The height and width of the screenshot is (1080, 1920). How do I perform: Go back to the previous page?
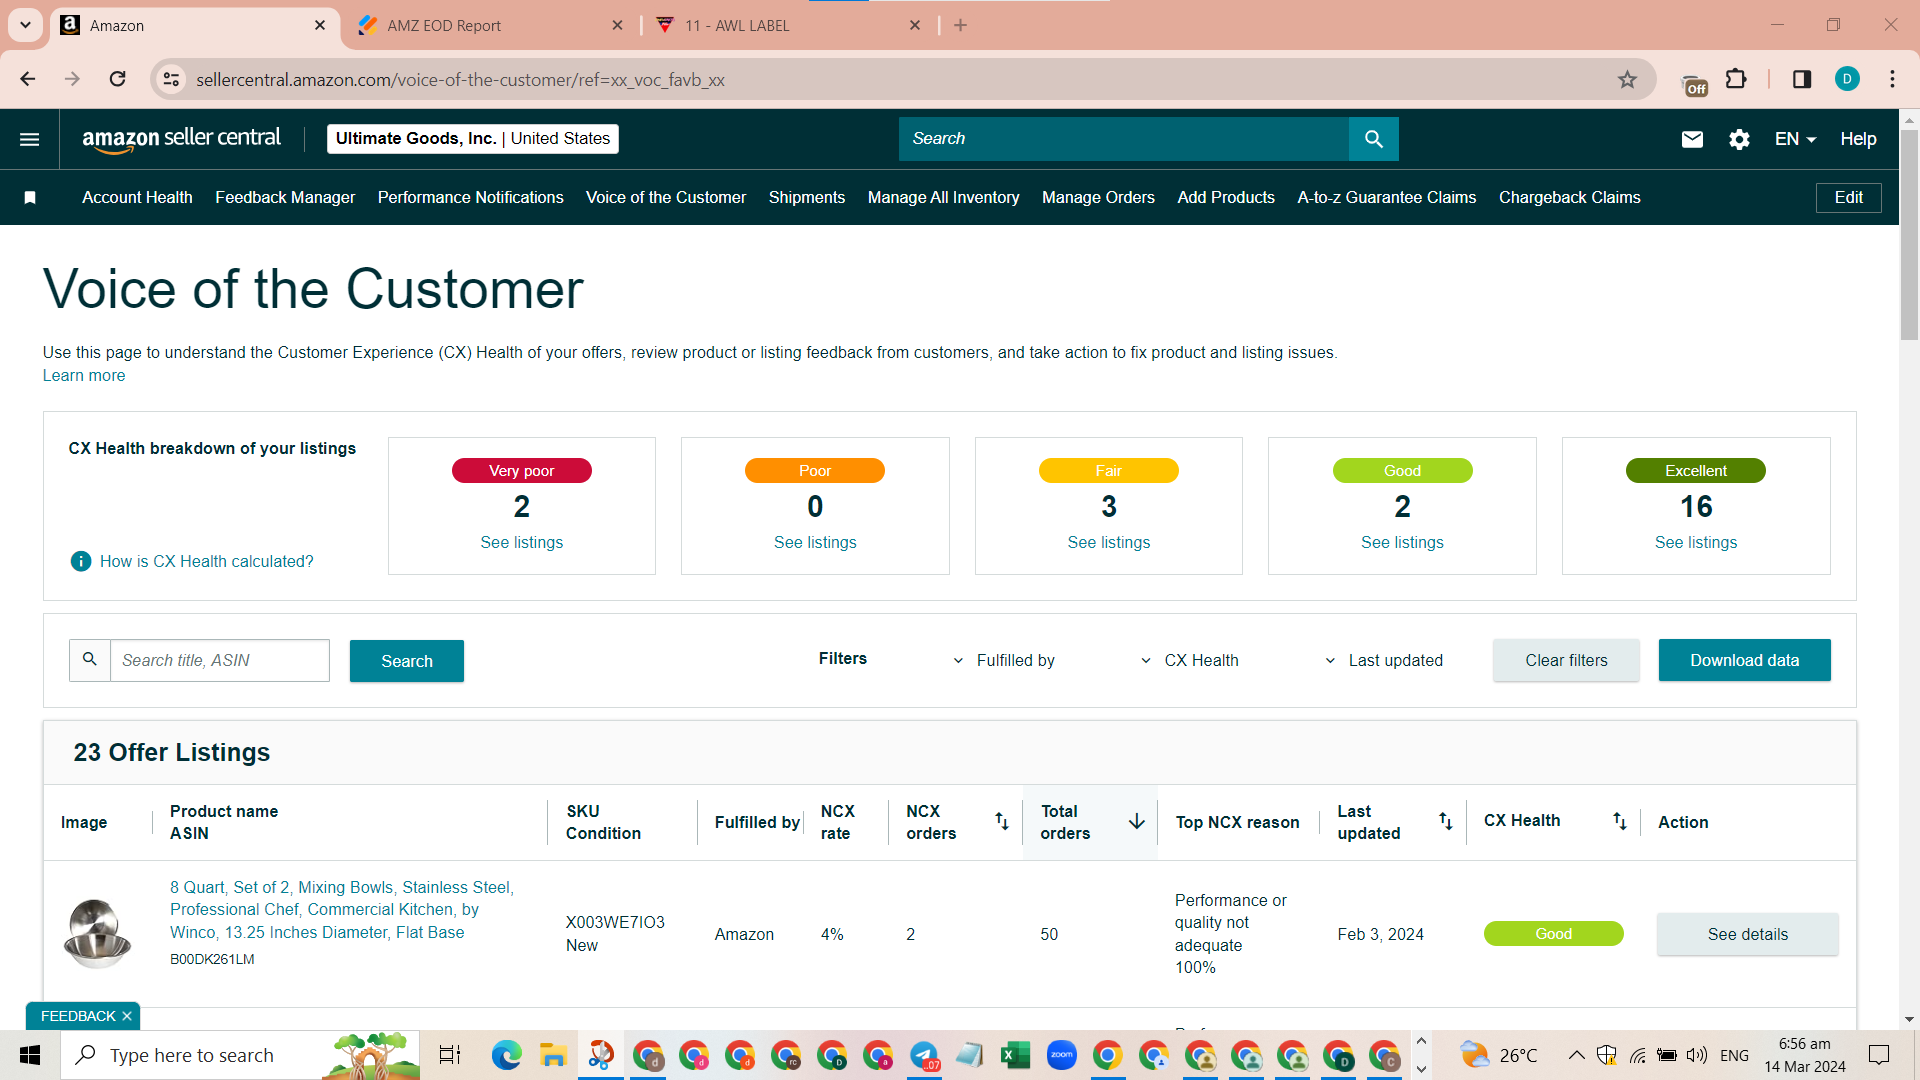(28, 79)
